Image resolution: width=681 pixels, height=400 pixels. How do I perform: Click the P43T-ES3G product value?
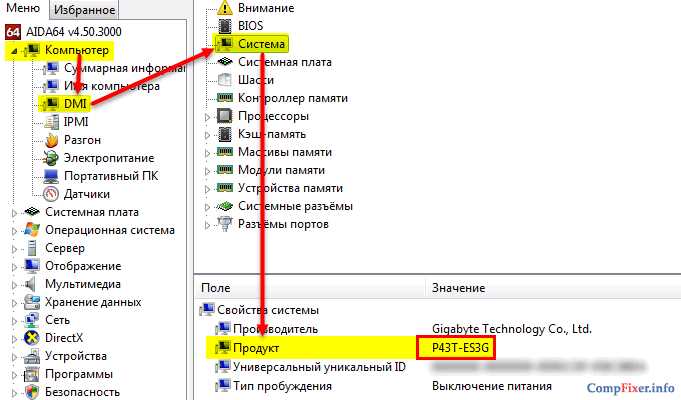point(460,348)
